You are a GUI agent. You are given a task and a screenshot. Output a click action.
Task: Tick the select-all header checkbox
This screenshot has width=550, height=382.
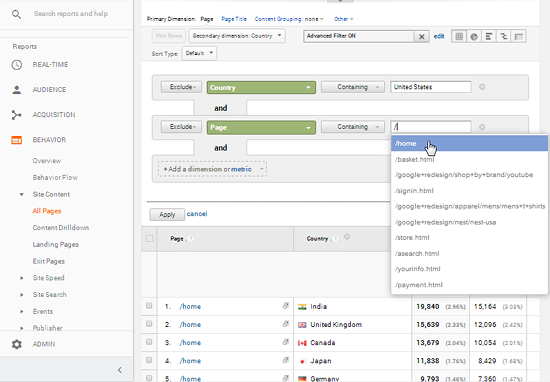(x=149, y=239)
